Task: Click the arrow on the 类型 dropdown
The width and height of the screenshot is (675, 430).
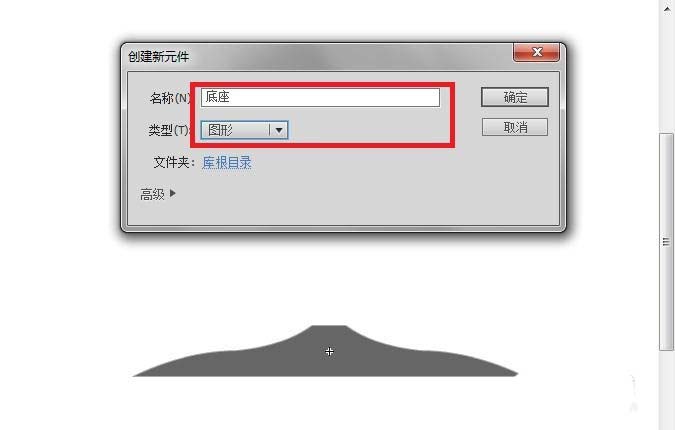Action: [x=279, y=130]
